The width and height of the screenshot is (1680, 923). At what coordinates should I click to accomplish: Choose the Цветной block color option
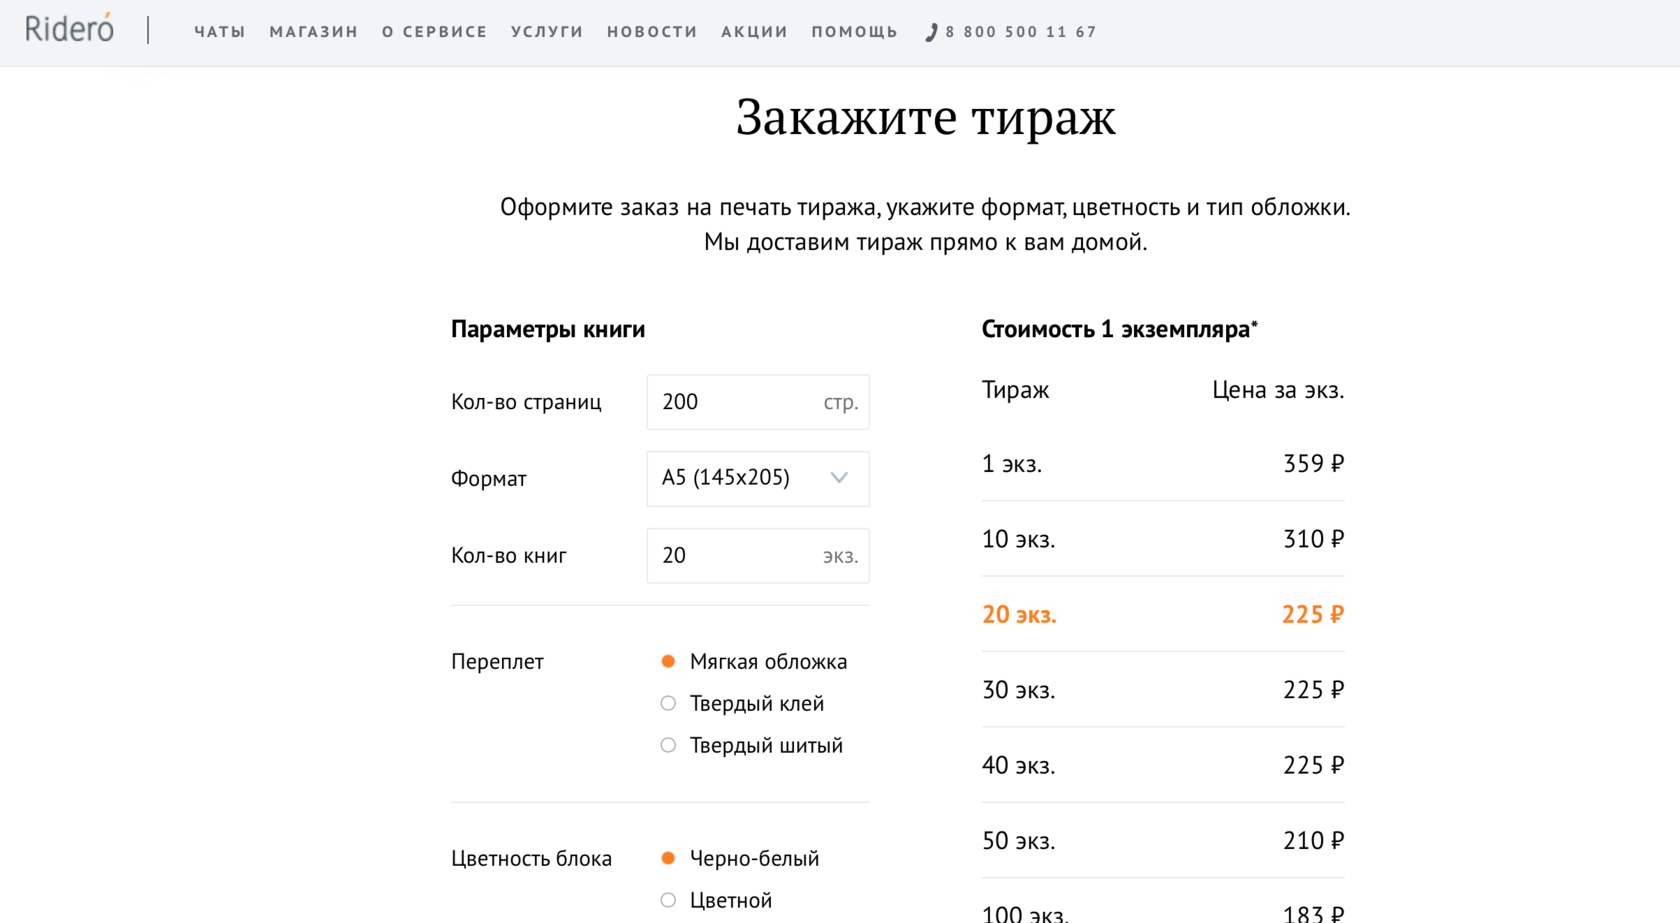pos(668,900)
